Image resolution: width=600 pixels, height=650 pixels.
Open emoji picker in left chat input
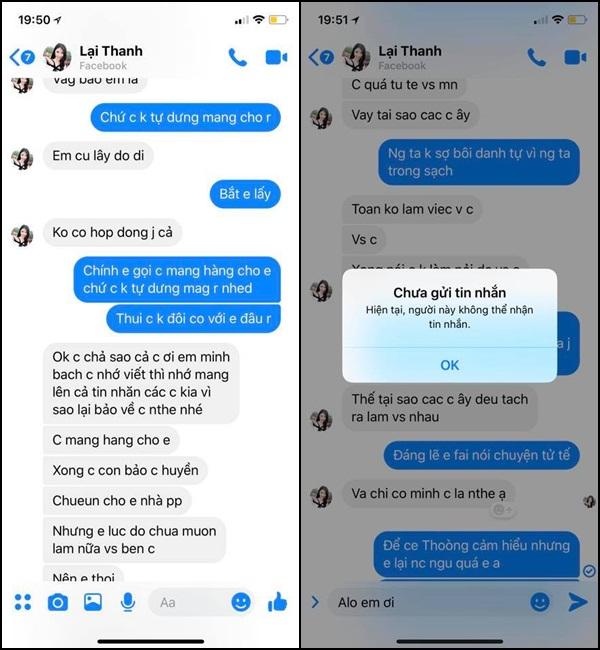241,601
